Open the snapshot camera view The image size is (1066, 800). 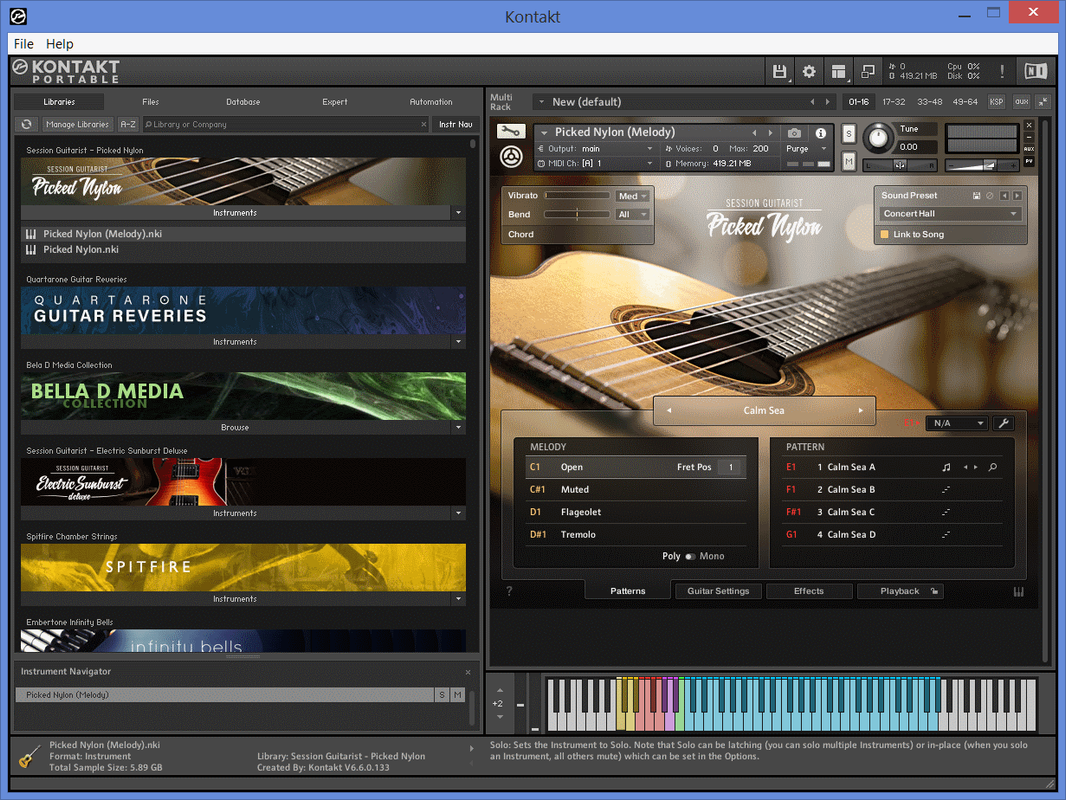(x=794, y=133)
